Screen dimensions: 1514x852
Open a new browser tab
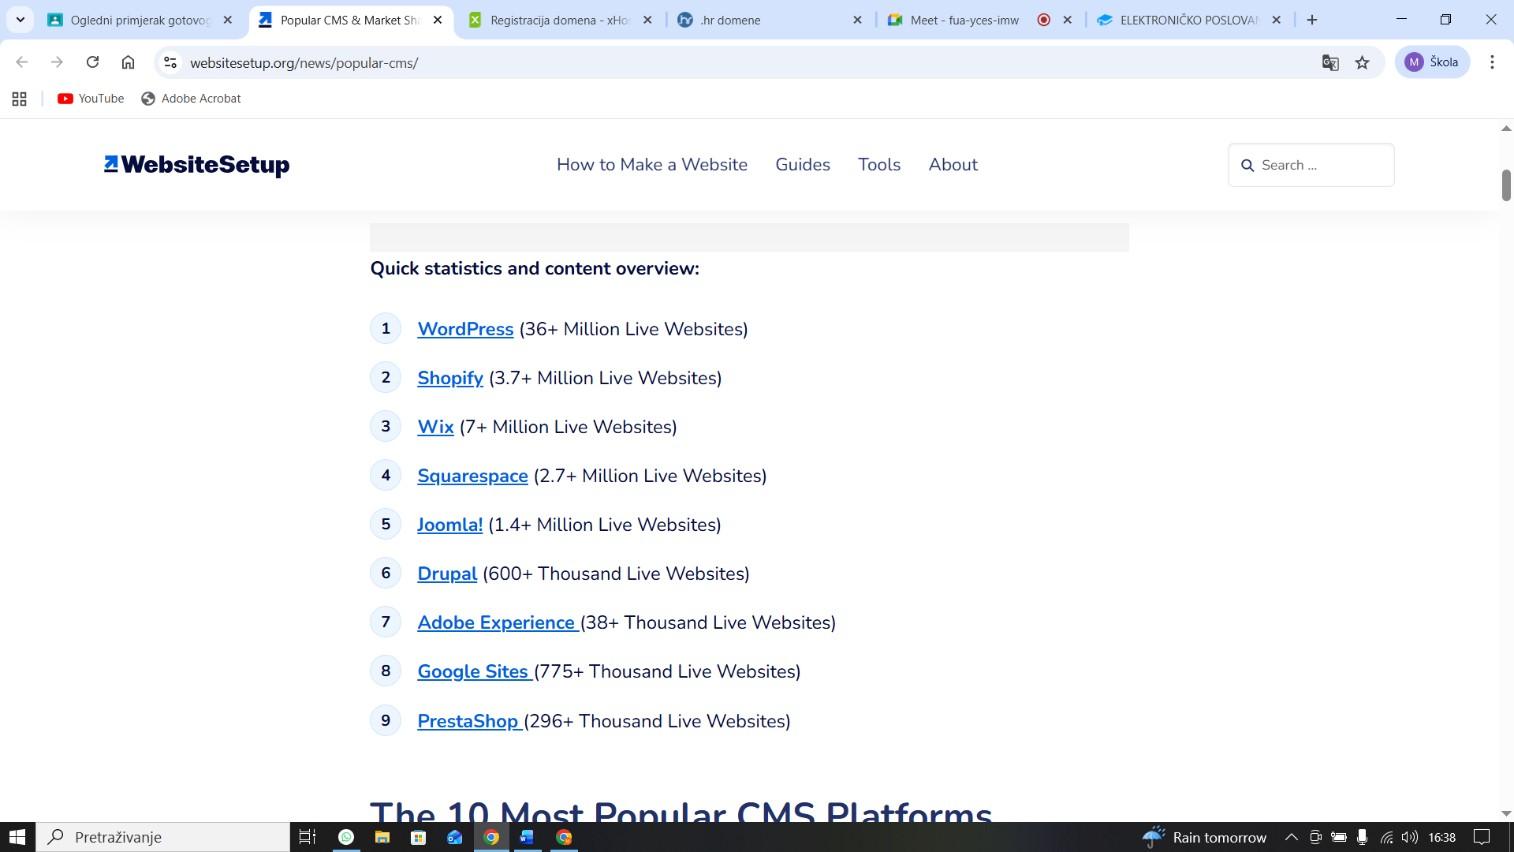pyautogui.click(x=1312, y=19)
